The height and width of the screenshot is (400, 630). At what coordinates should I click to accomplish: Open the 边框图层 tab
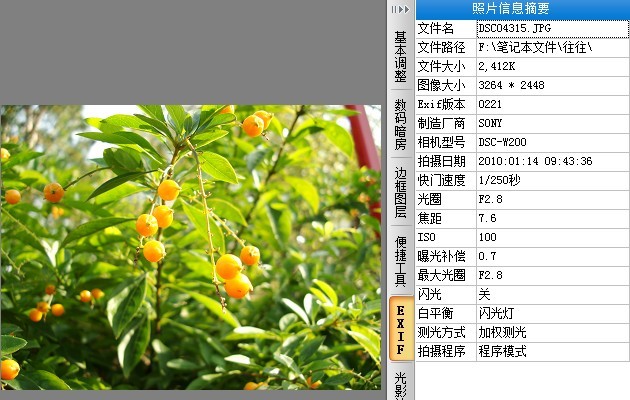point(401,192)
